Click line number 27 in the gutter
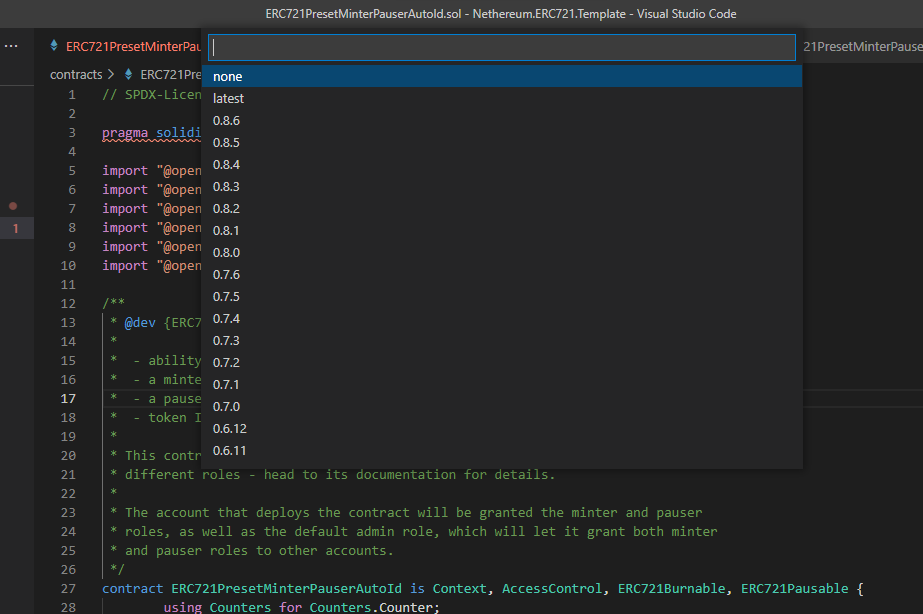Screen dimensions: 923x614 coord(68,589)
